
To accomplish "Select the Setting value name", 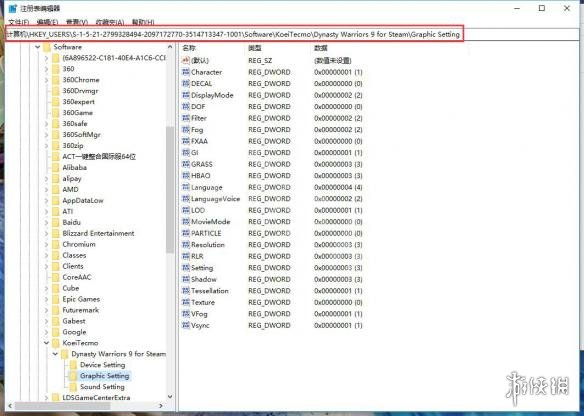I will click(x=202, y=268).
